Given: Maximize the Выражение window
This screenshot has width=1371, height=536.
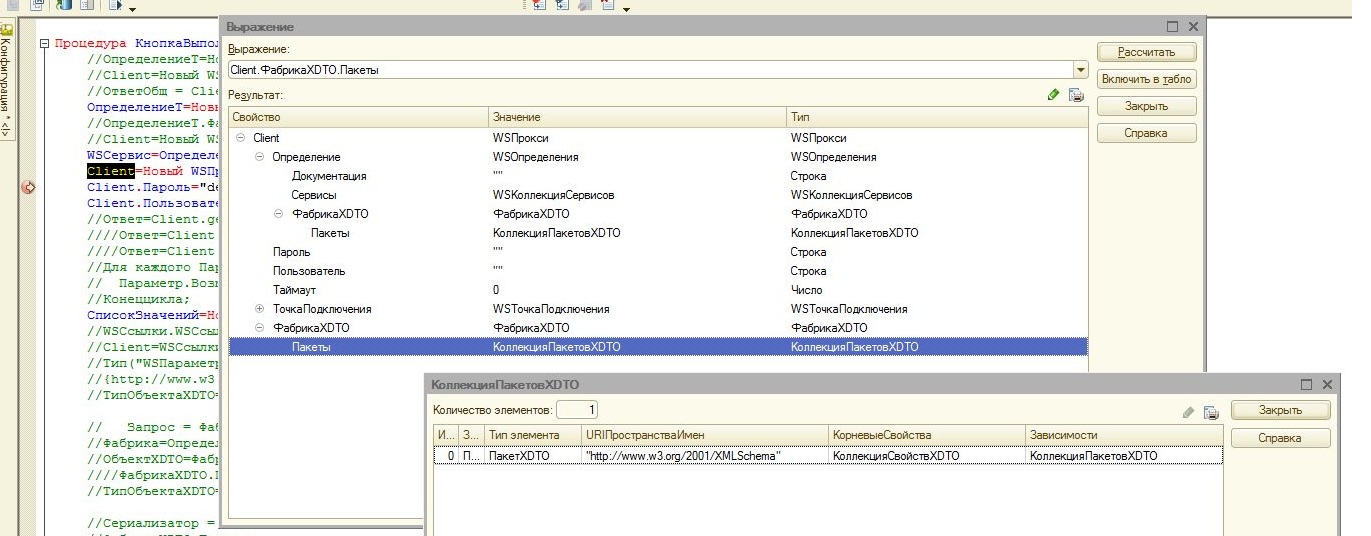Looking at the screenshot, I should coord(1172,27).
